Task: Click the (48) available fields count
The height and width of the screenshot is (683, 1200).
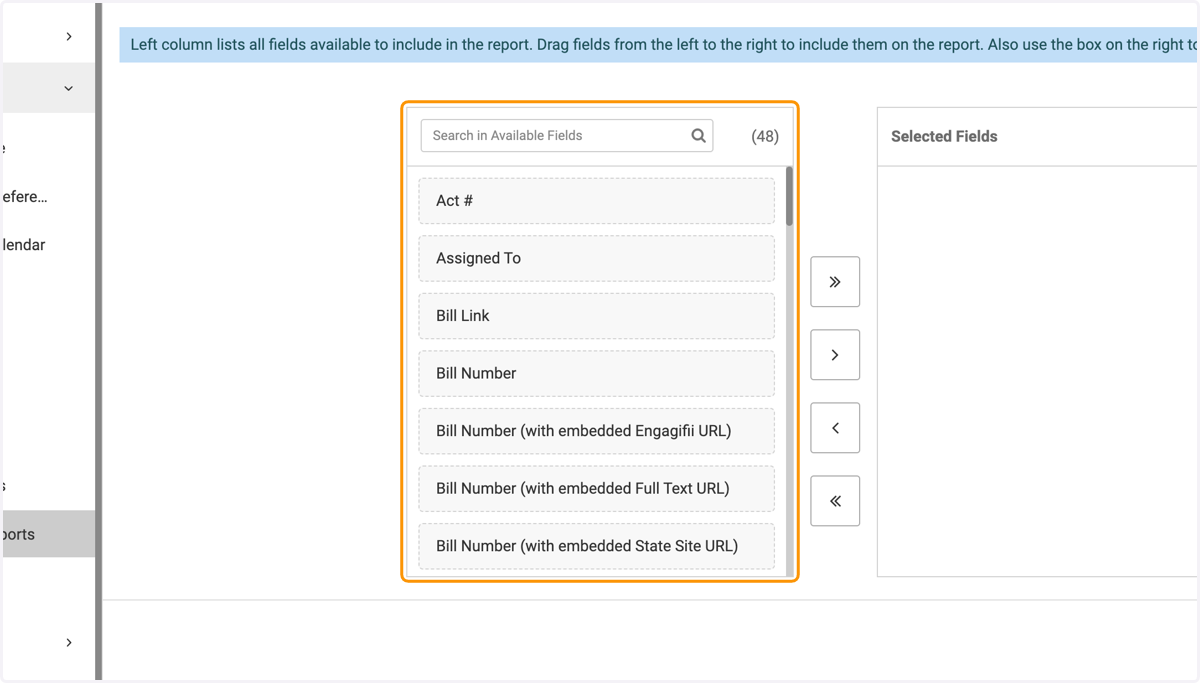Action: coord(765,136)
